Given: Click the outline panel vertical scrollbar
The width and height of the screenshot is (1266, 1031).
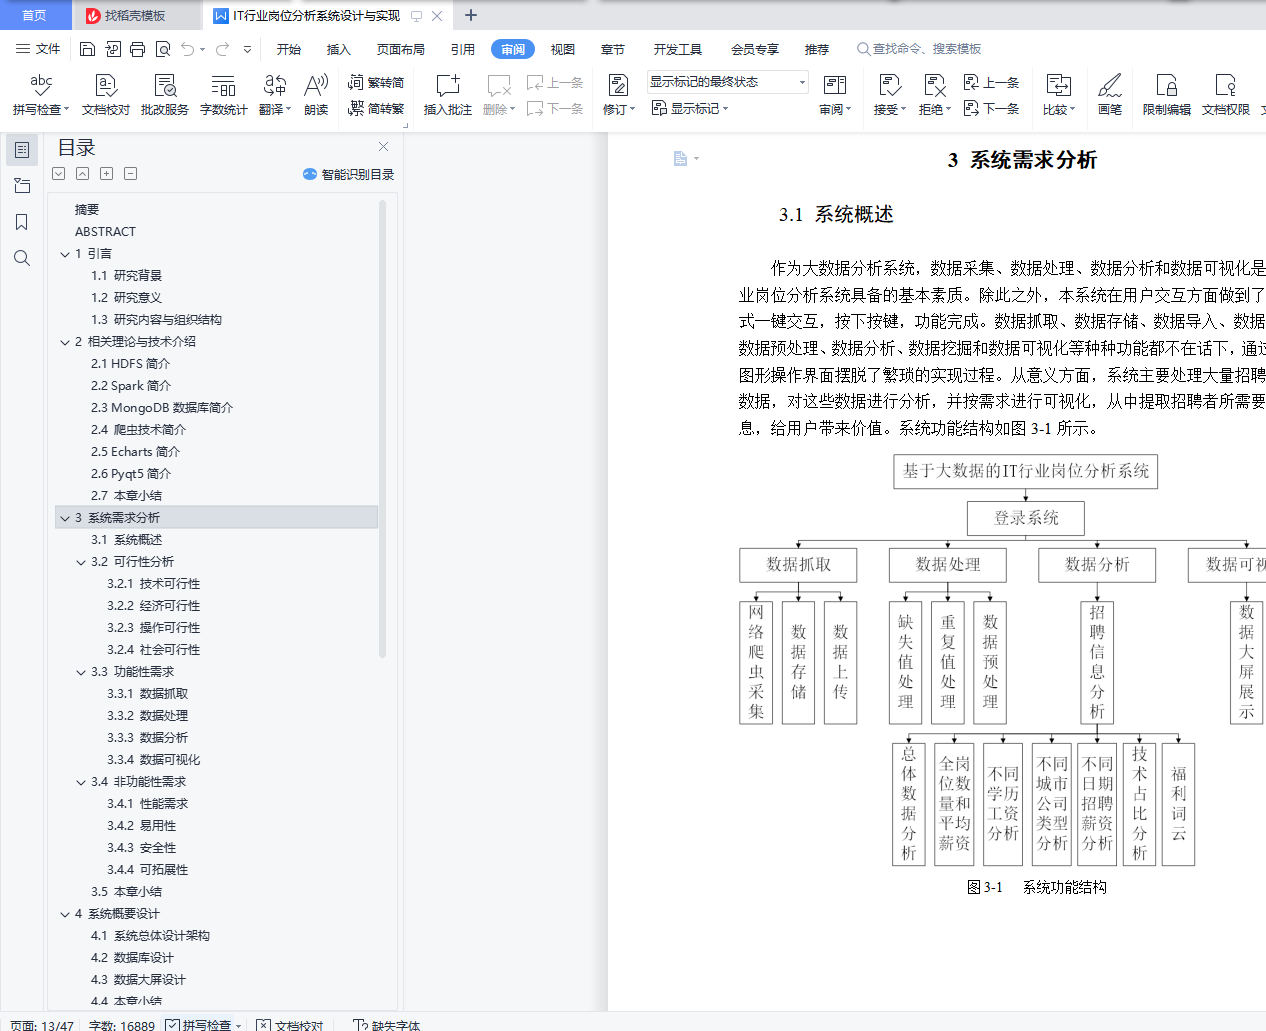Looking at the screenshot, I should [x=382, y=430].
